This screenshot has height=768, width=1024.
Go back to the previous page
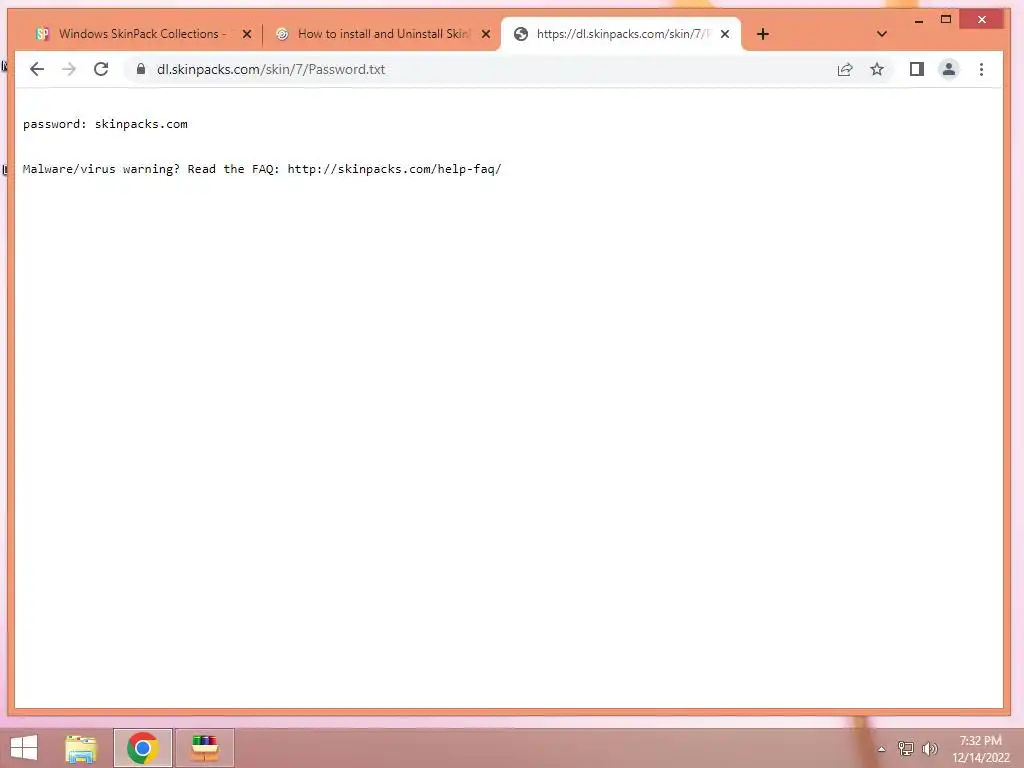click(37, 69)
